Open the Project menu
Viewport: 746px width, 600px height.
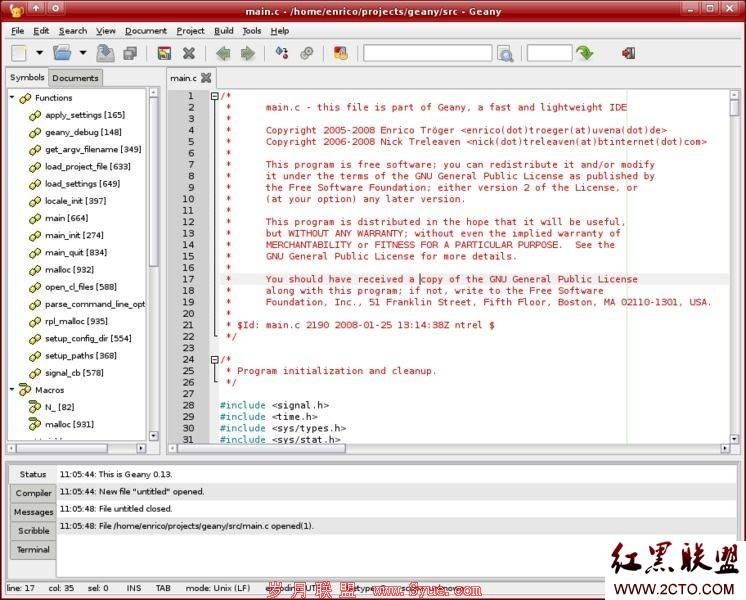point(190,31)
